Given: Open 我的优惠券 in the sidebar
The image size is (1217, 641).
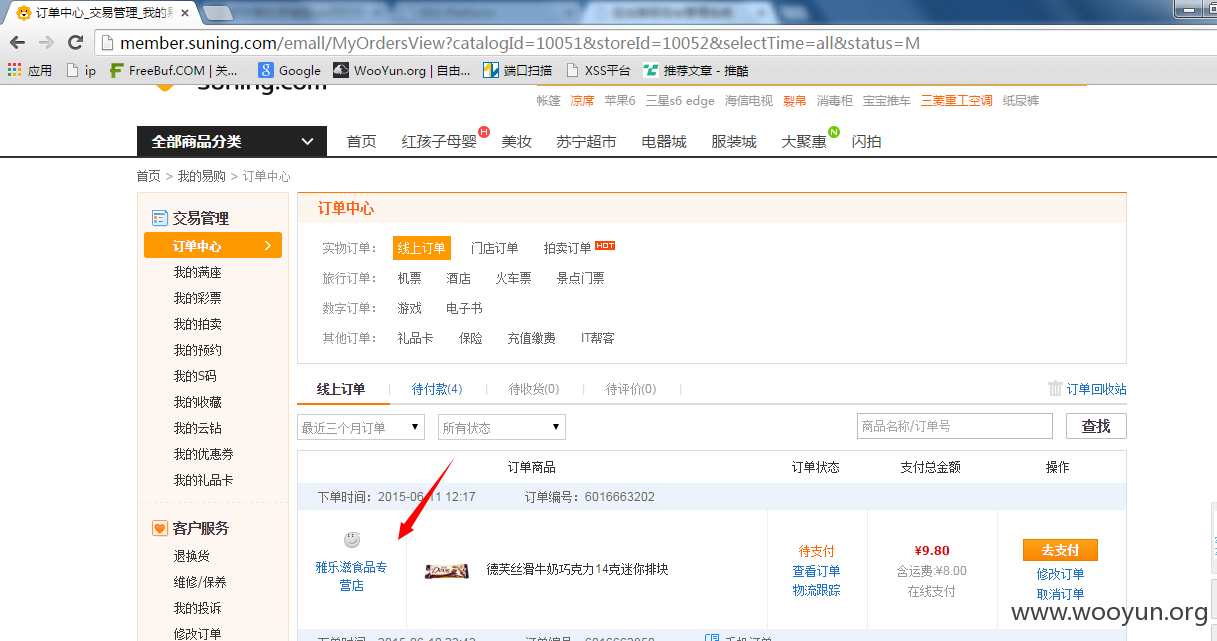Looking at the screenshot, I should tap(203, 454).
